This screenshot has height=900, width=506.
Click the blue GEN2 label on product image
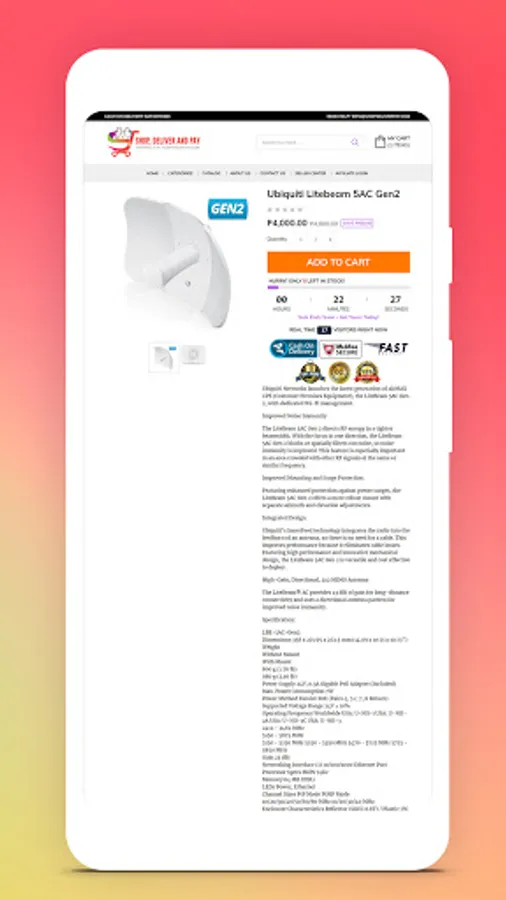click(x=227, y=210)
